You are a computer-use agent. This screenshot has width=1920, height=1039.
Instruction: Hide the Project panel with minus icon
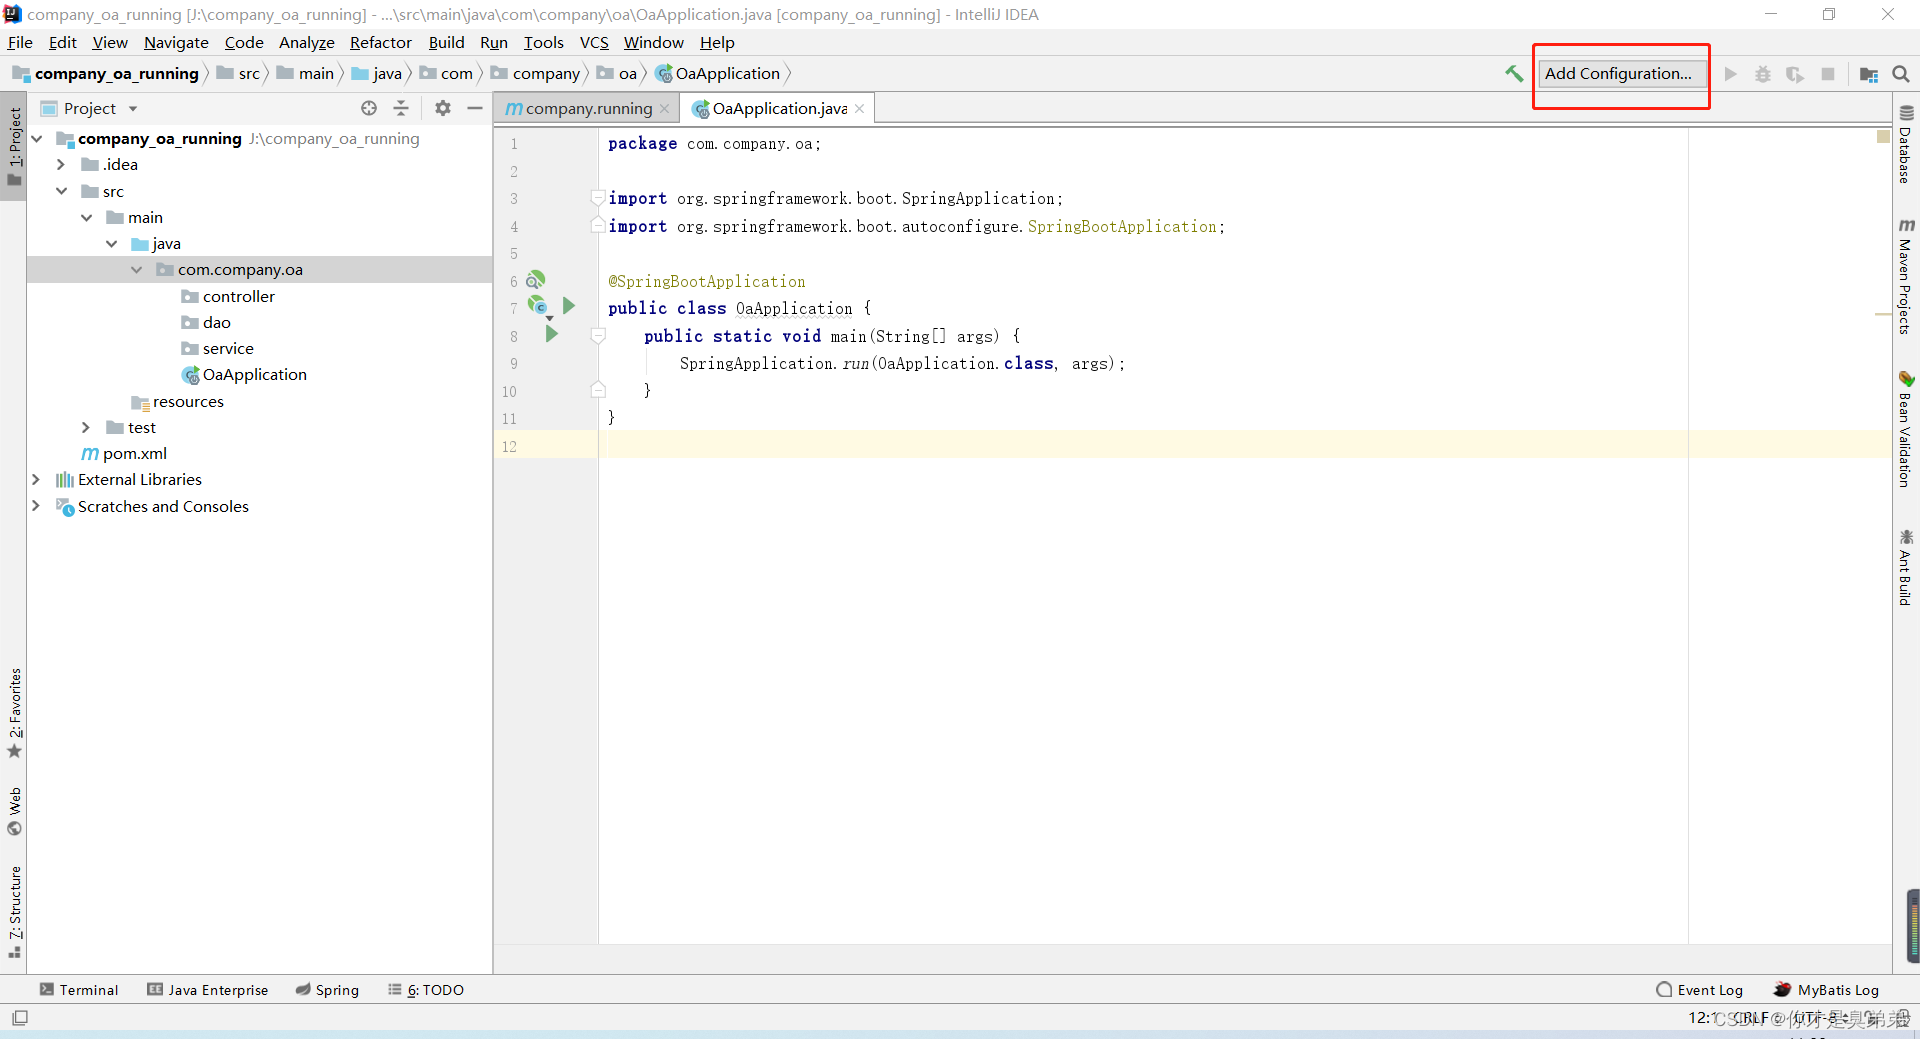[x=475, y=108]
